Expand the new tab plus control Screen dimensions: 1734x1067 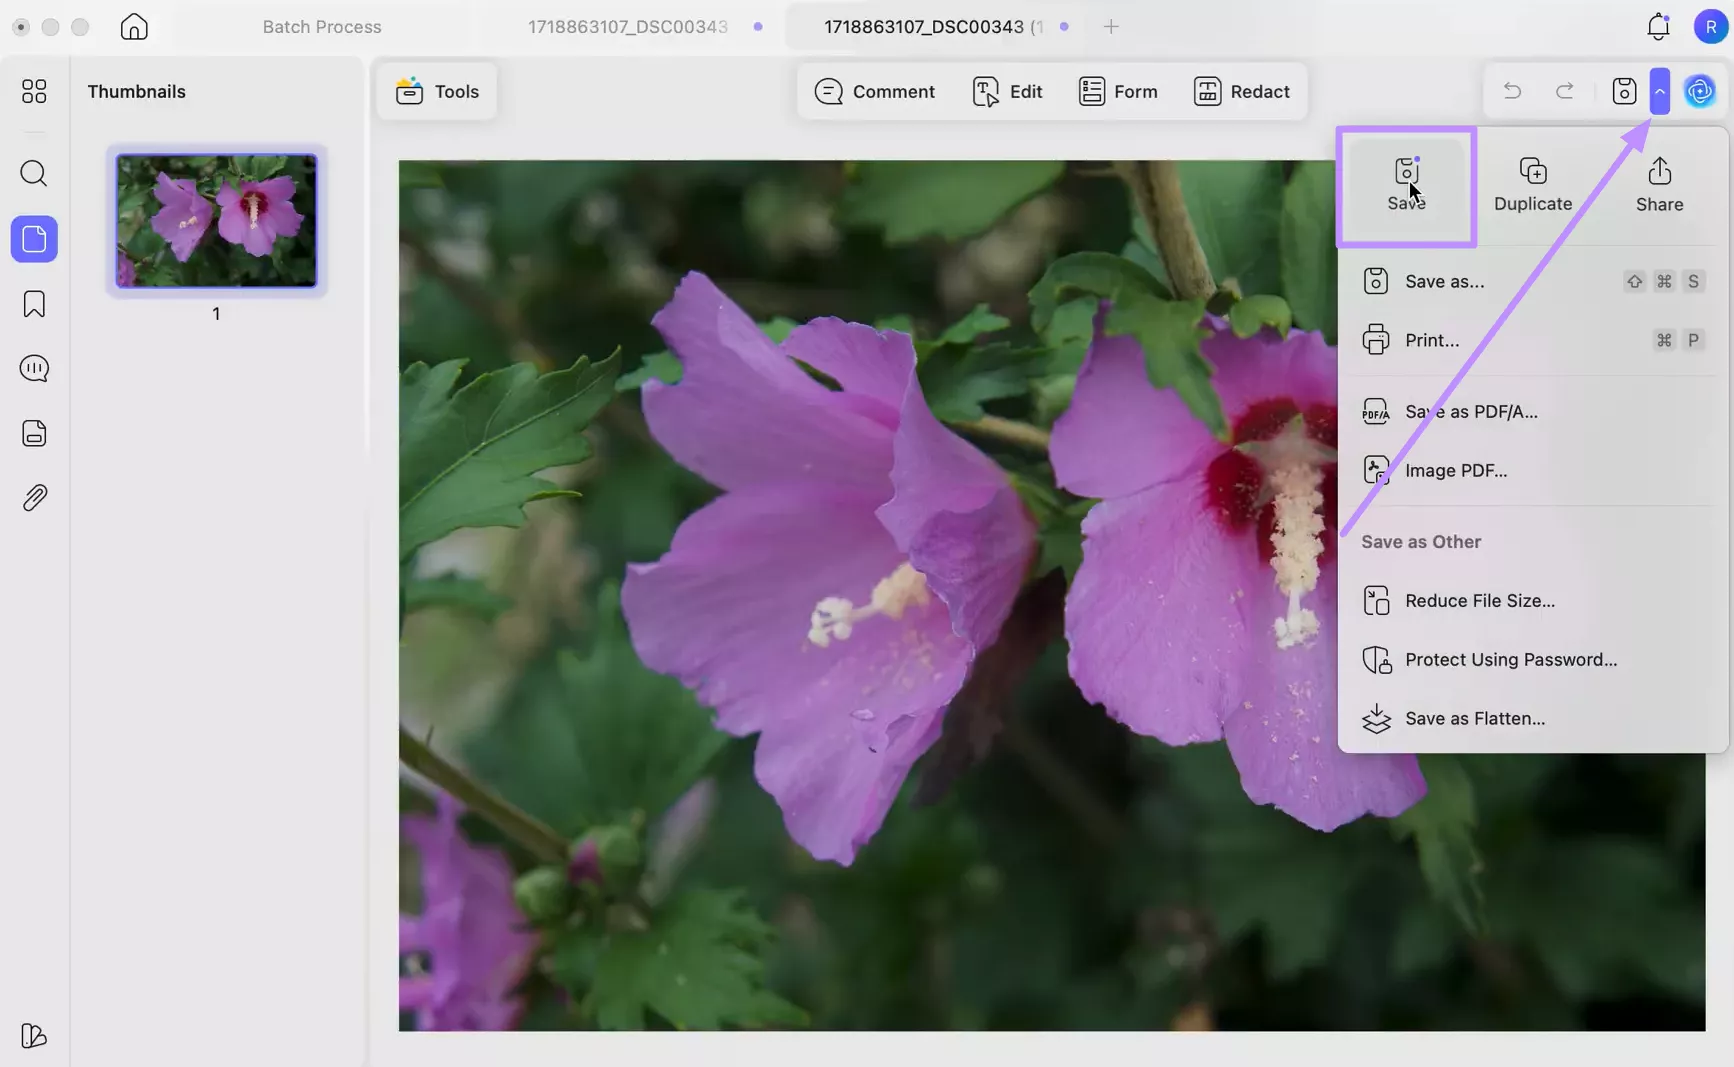1110,27
